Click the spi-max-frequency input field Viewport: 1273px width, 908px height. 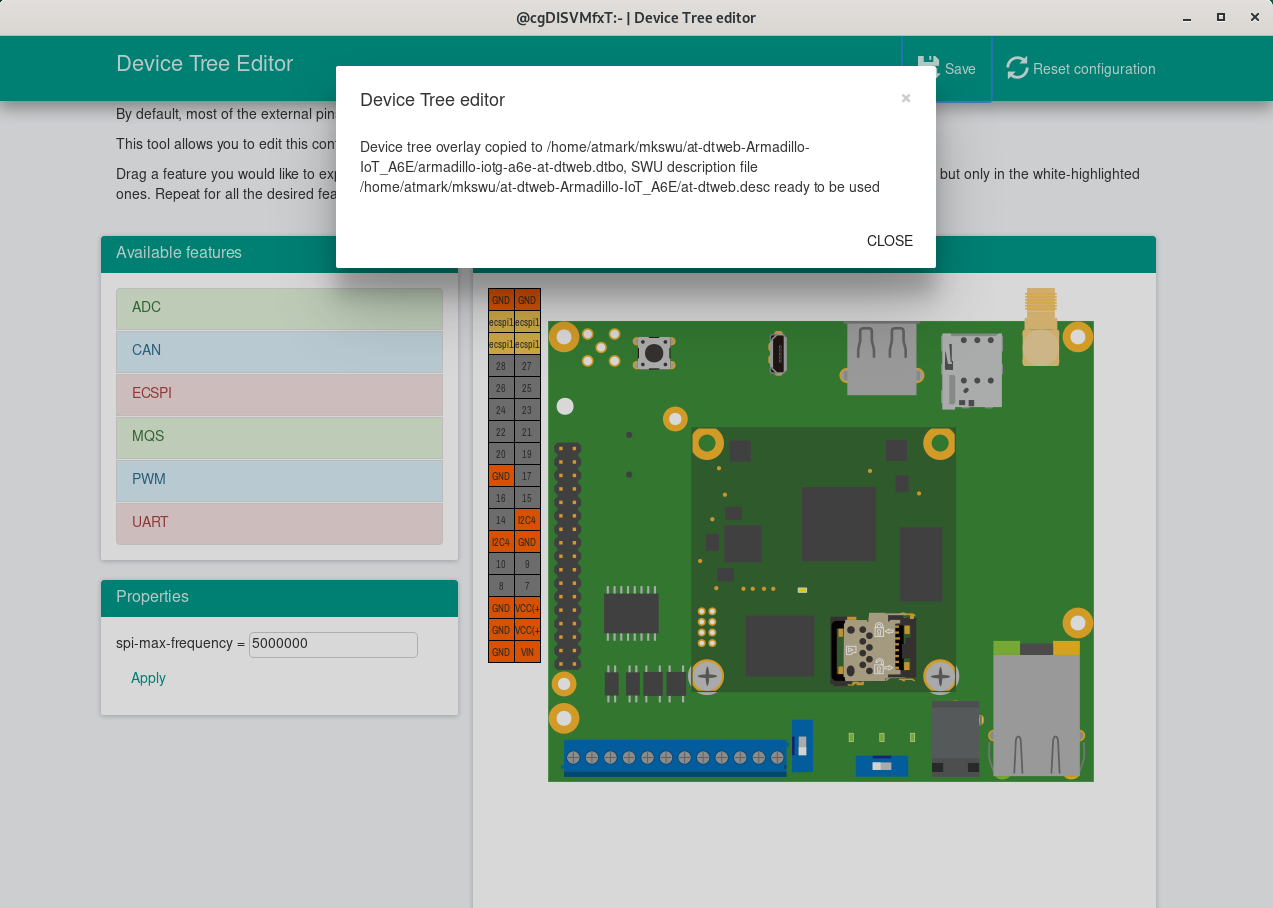click(333, 644)
